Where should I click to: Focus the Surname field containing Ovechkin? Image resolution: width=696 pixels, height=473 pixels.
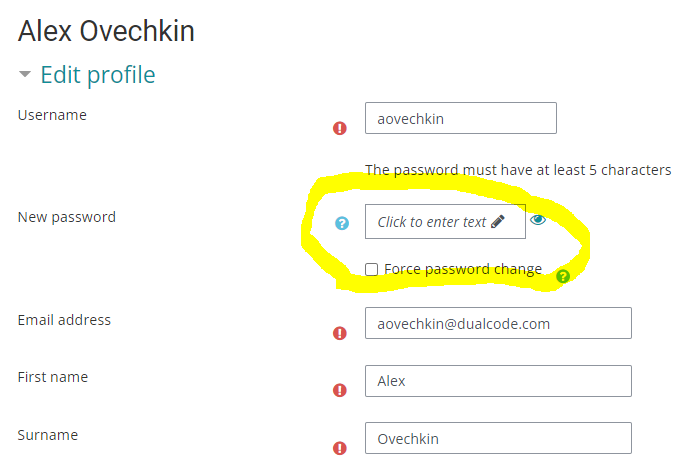click(x=498, y=439)
